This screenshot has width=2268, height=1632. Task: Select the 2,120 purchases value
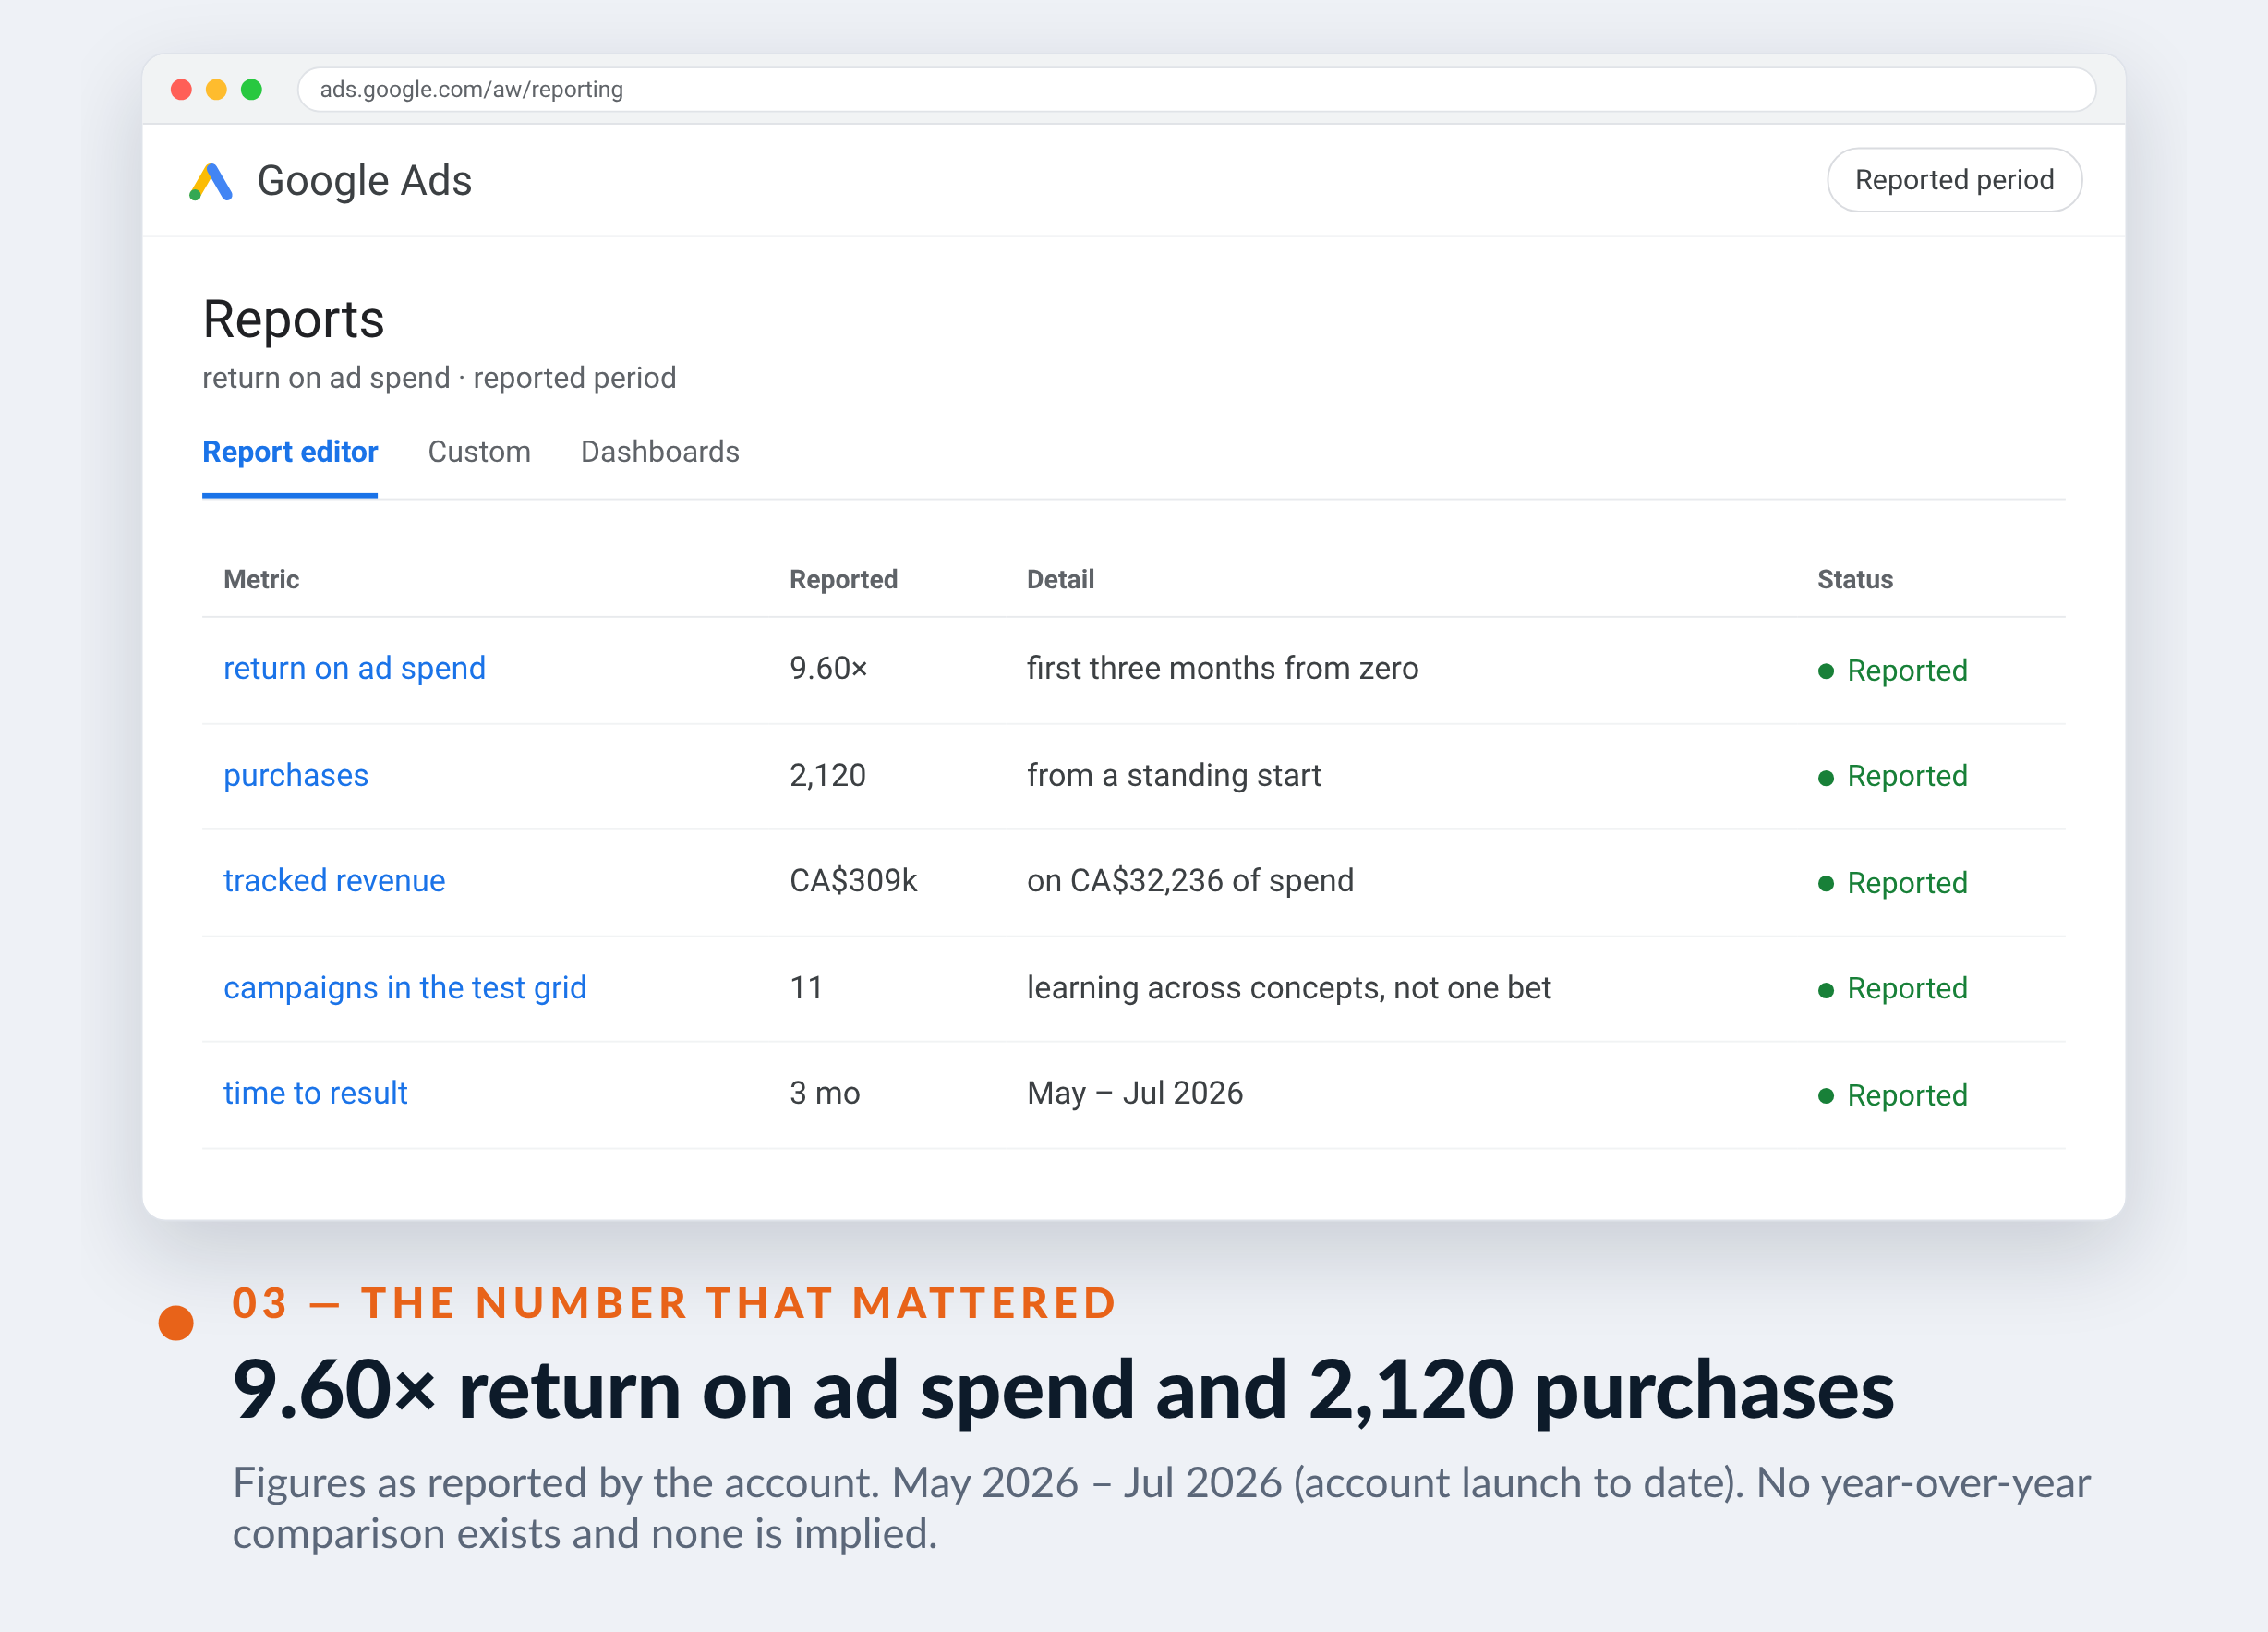[x=827, y=775]
